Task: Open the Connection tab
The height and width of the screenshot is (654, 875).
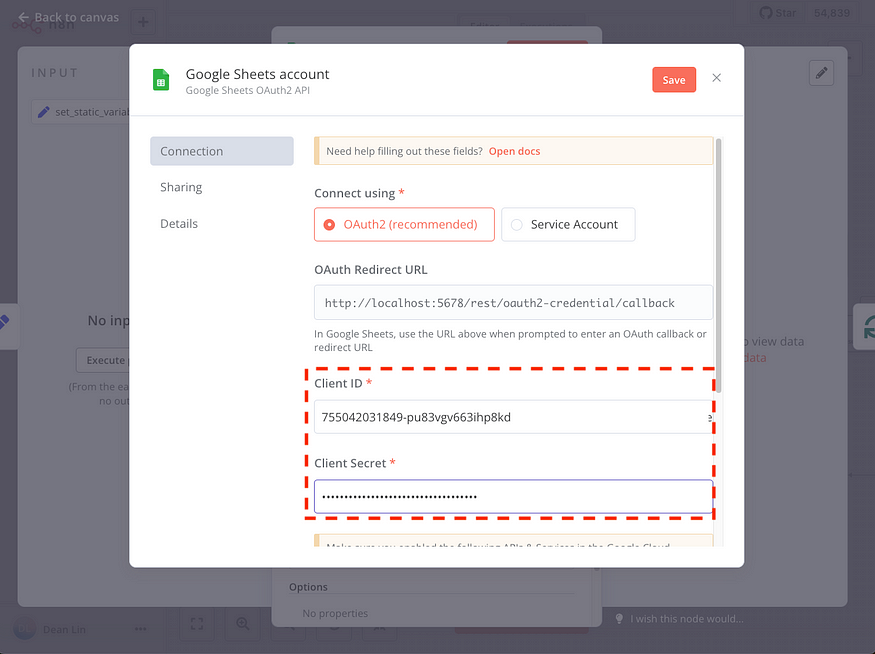Action: click(222, 151)
